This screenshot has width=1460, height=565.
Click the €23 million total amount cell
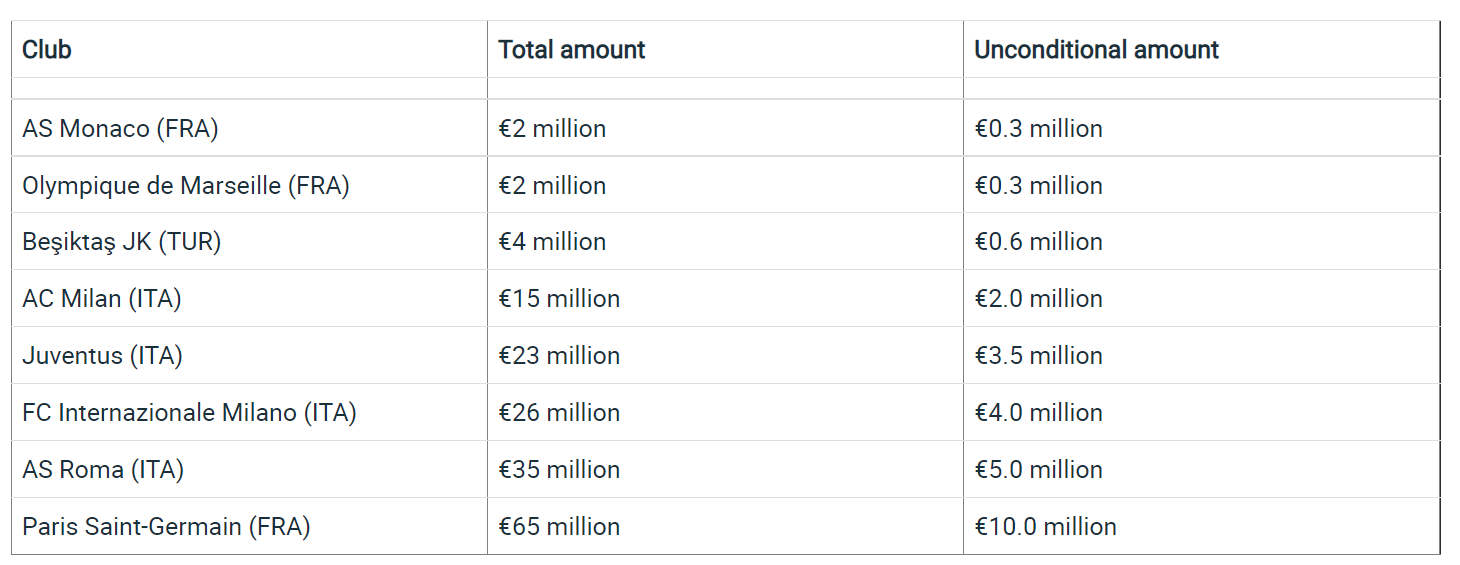pos(725,355)
